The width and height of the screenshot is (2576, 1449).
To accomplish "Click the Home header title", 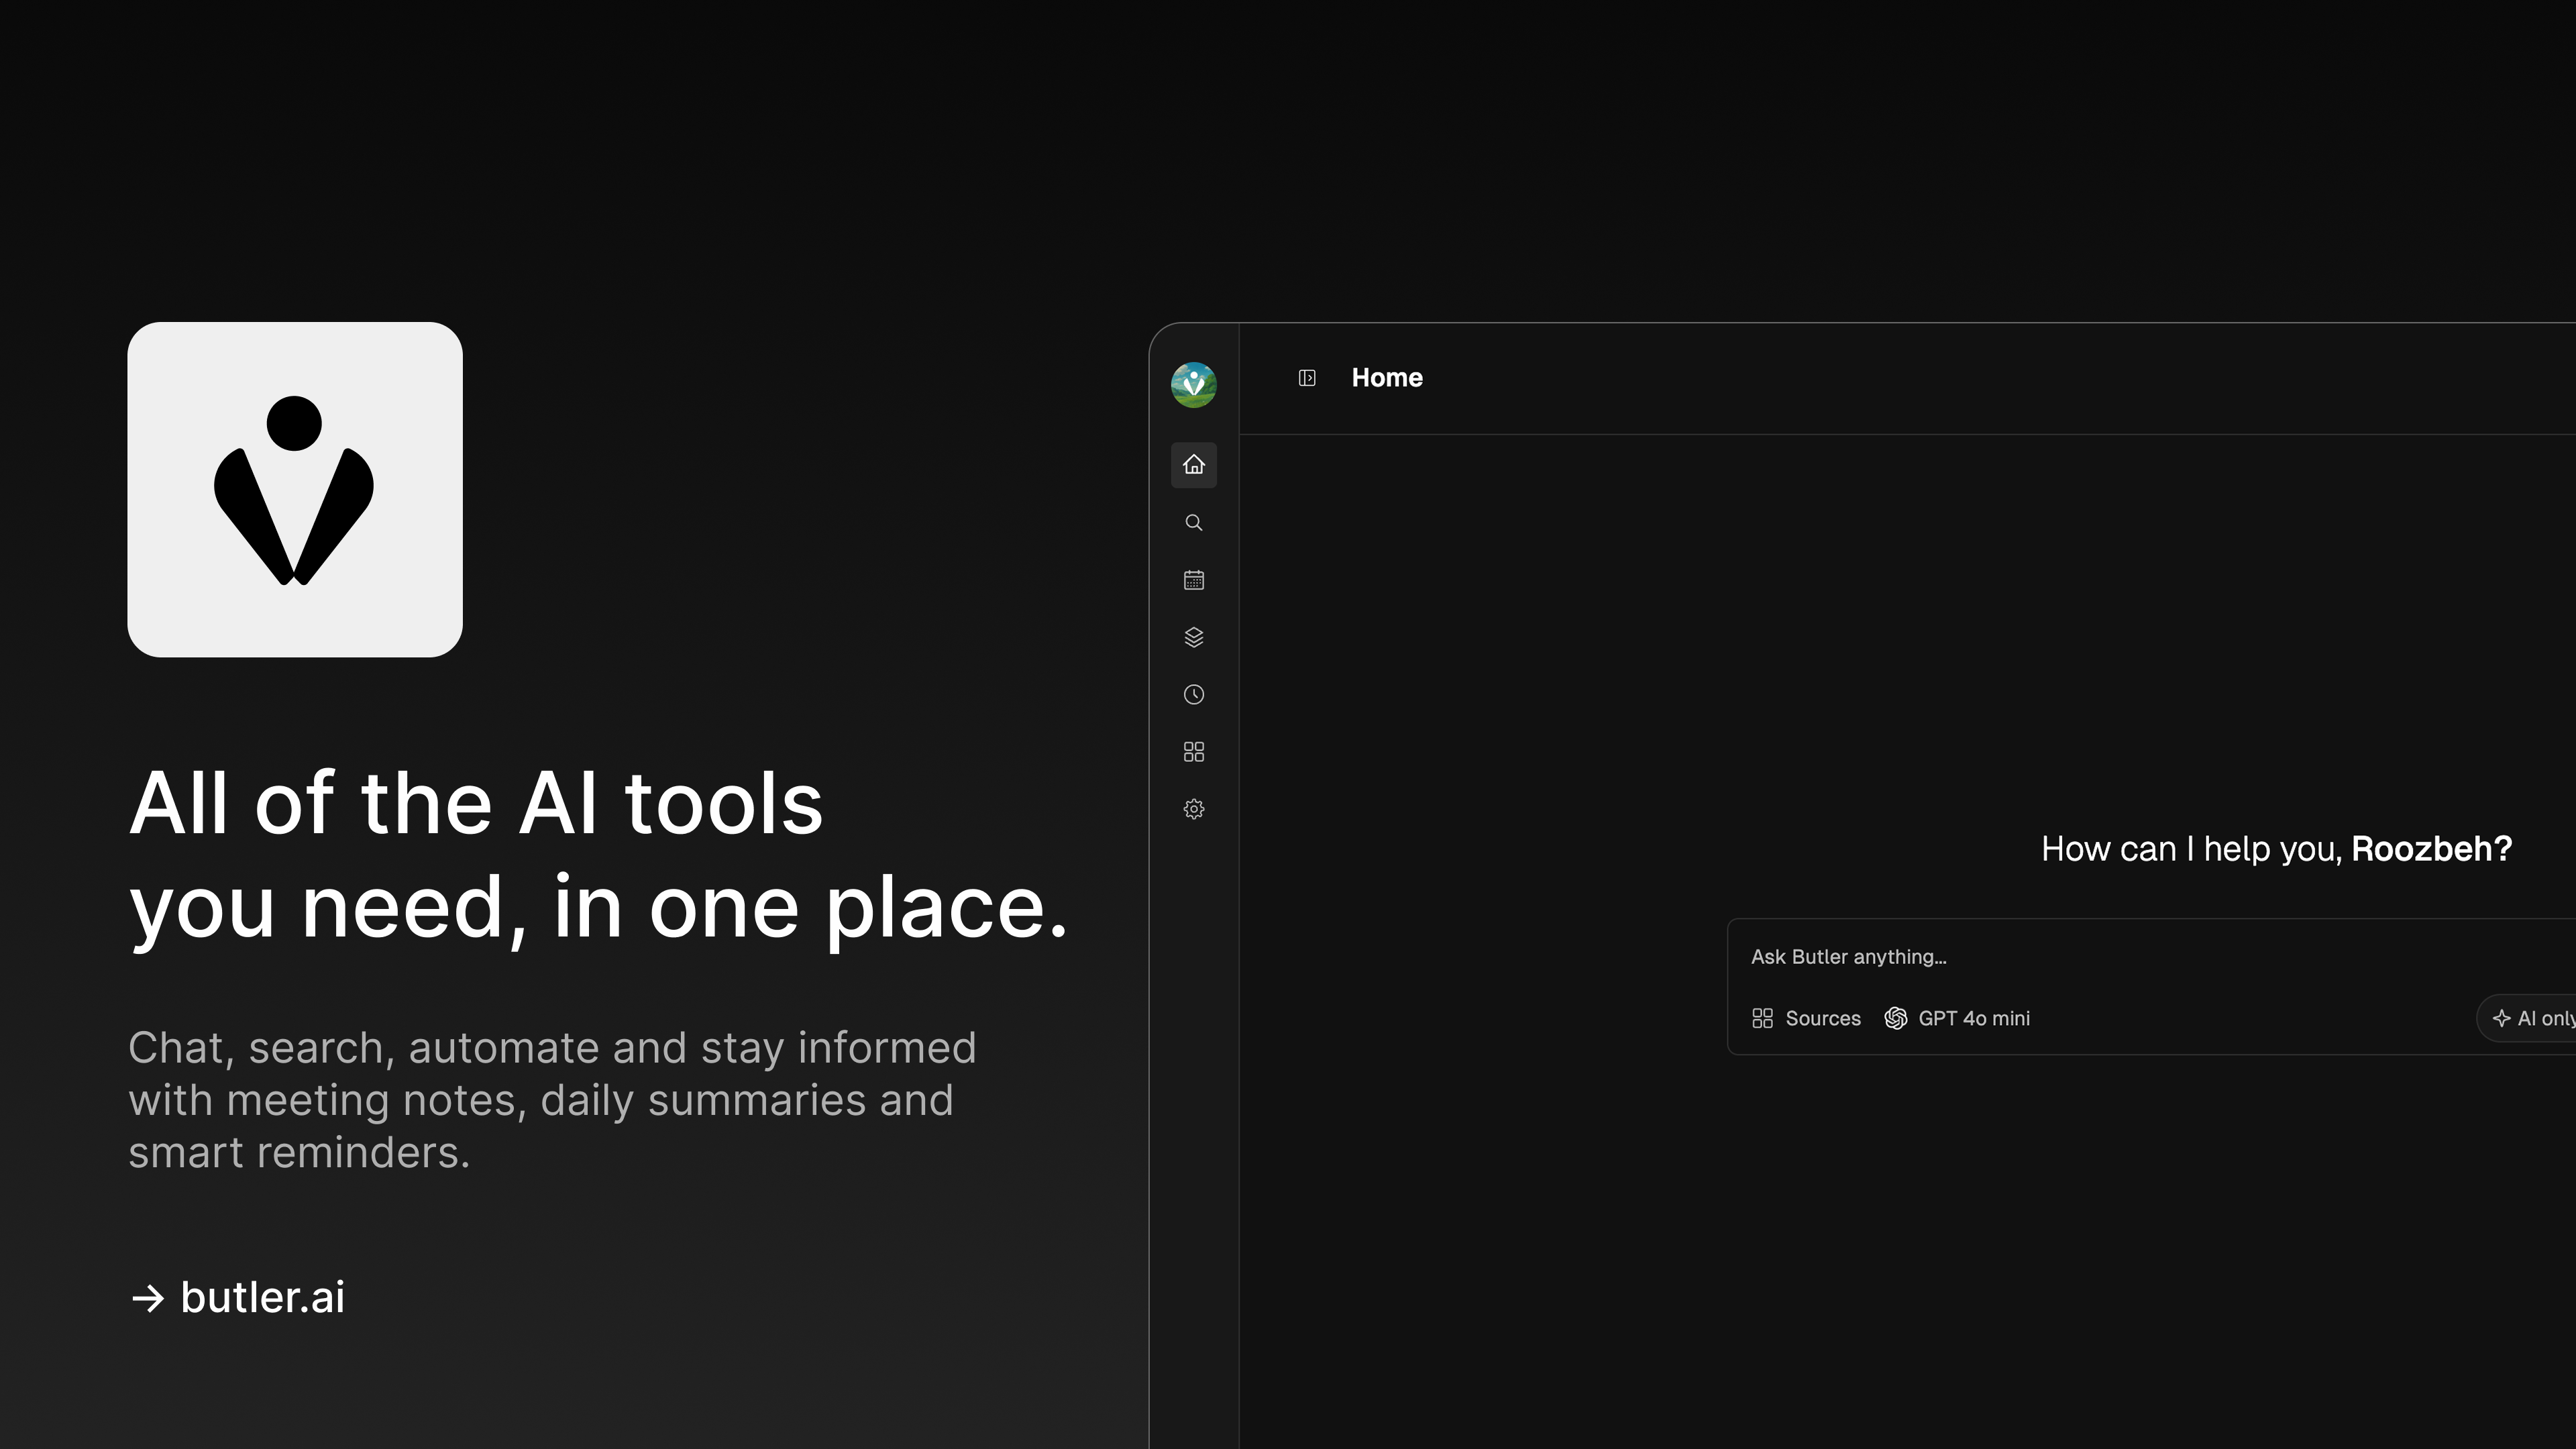I will click(1386, 378).
